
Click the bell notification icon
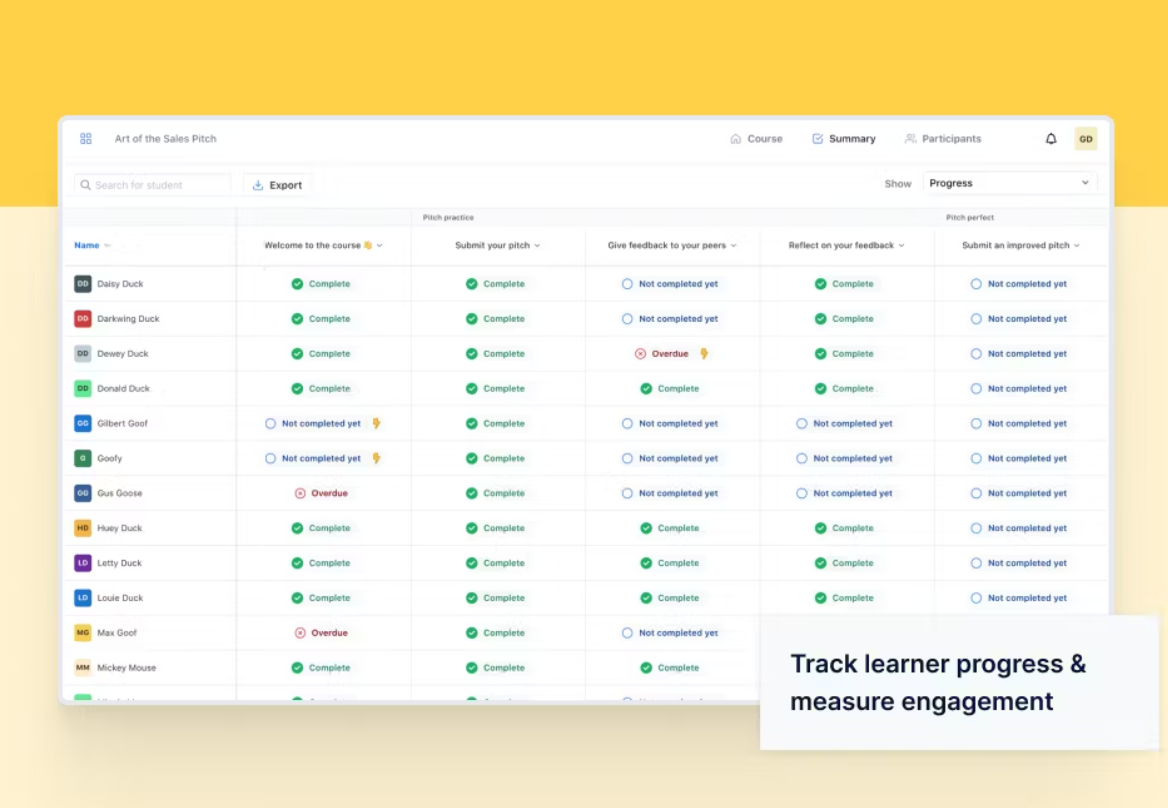point(1051,138)
